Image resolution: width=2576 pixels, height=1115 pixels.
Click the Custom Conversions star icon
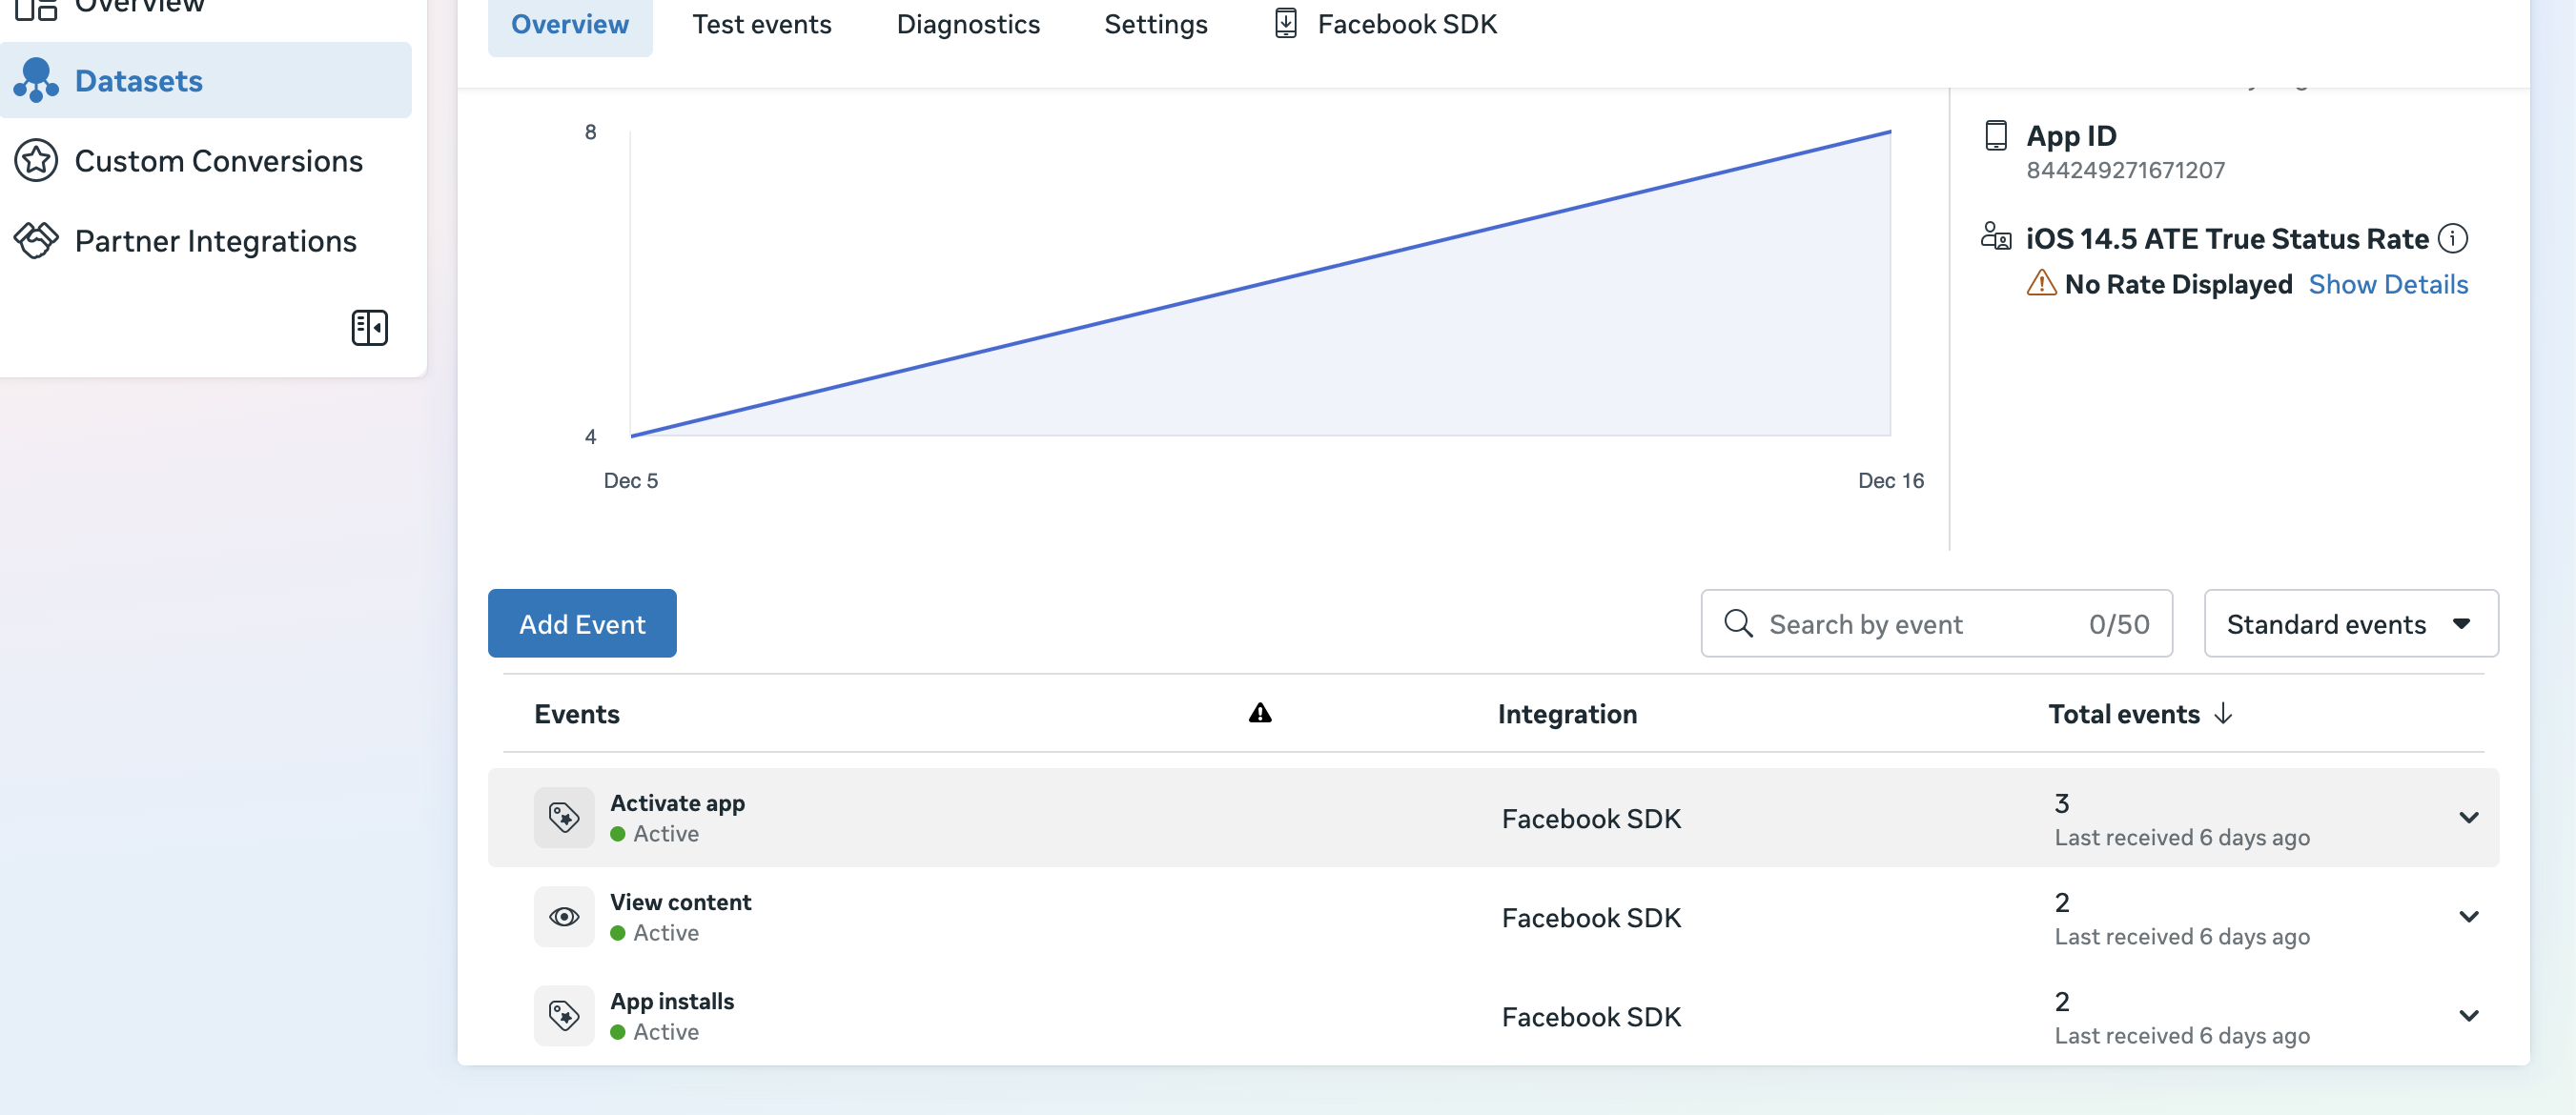pyautogui.click(x=36, y=160)
